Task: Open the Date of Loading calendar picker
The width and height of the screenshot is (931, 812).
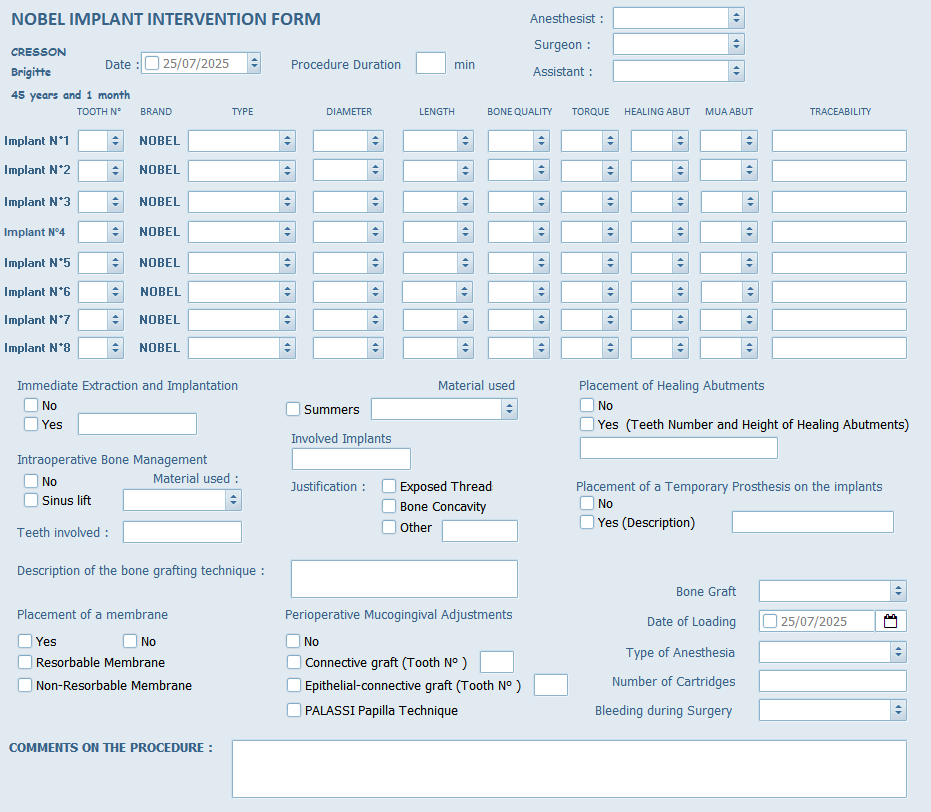Action: pyautogui.click(x=890, y=621)
